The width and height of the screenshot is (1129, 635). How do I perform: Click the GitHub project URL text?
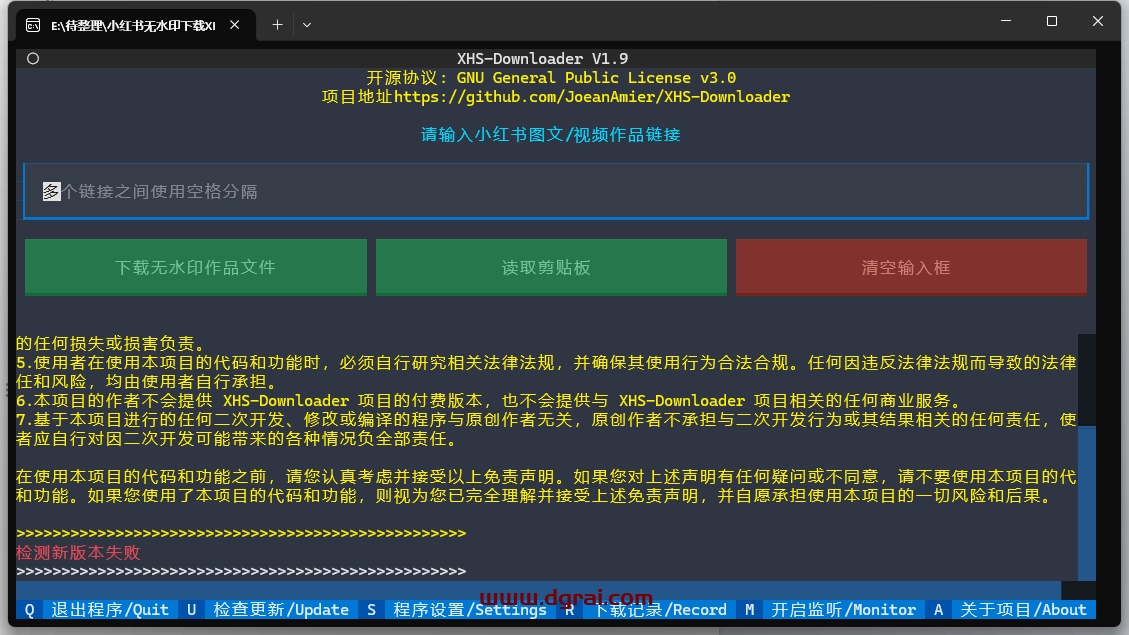click(592, 96)
